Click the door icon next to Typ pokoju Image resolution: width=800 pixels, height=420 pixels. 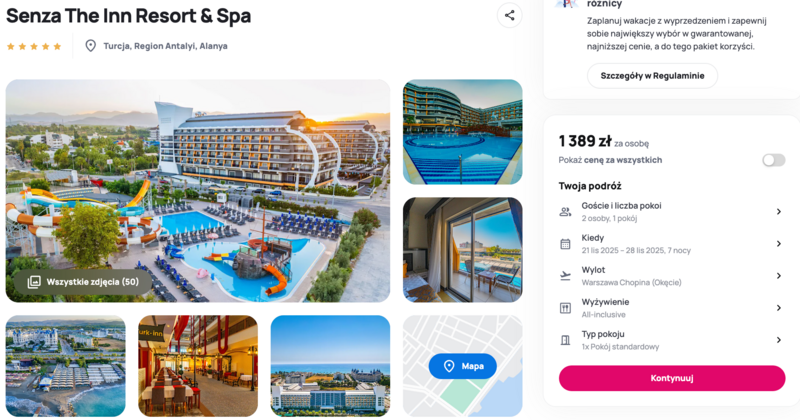point(565,340)
